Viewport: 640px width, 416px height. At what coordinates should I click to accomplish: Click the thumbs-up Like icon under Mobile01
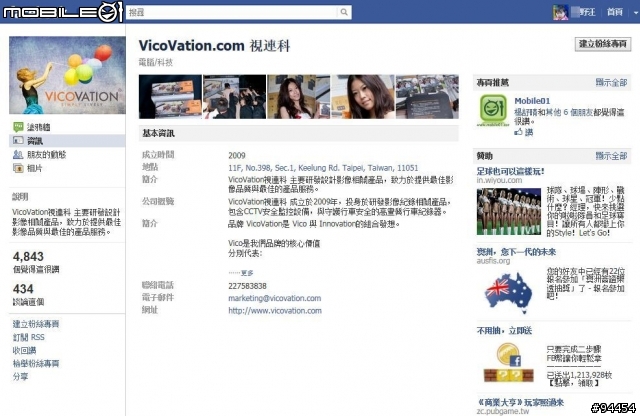click(x=518, y=132)
